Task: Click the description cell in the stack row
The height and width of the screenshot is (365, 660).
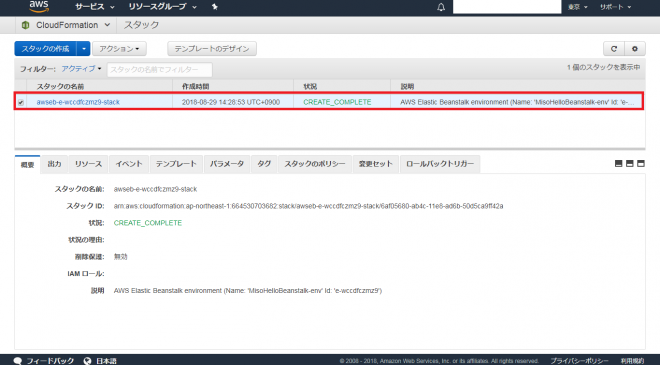Action: (x=517, y=102)
